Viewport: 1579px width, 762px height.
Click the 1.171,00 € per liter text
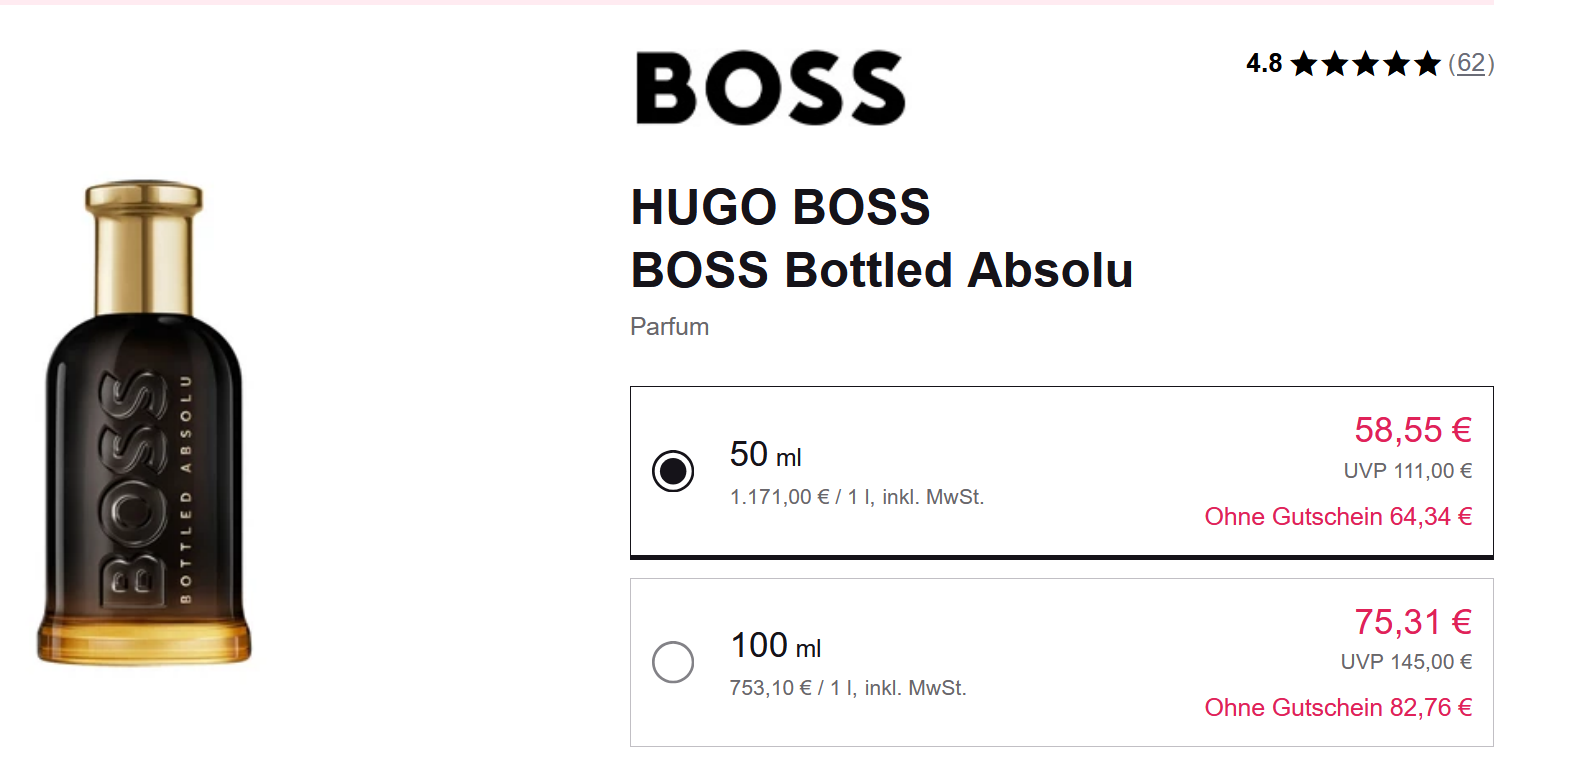[x=856, y=497]
